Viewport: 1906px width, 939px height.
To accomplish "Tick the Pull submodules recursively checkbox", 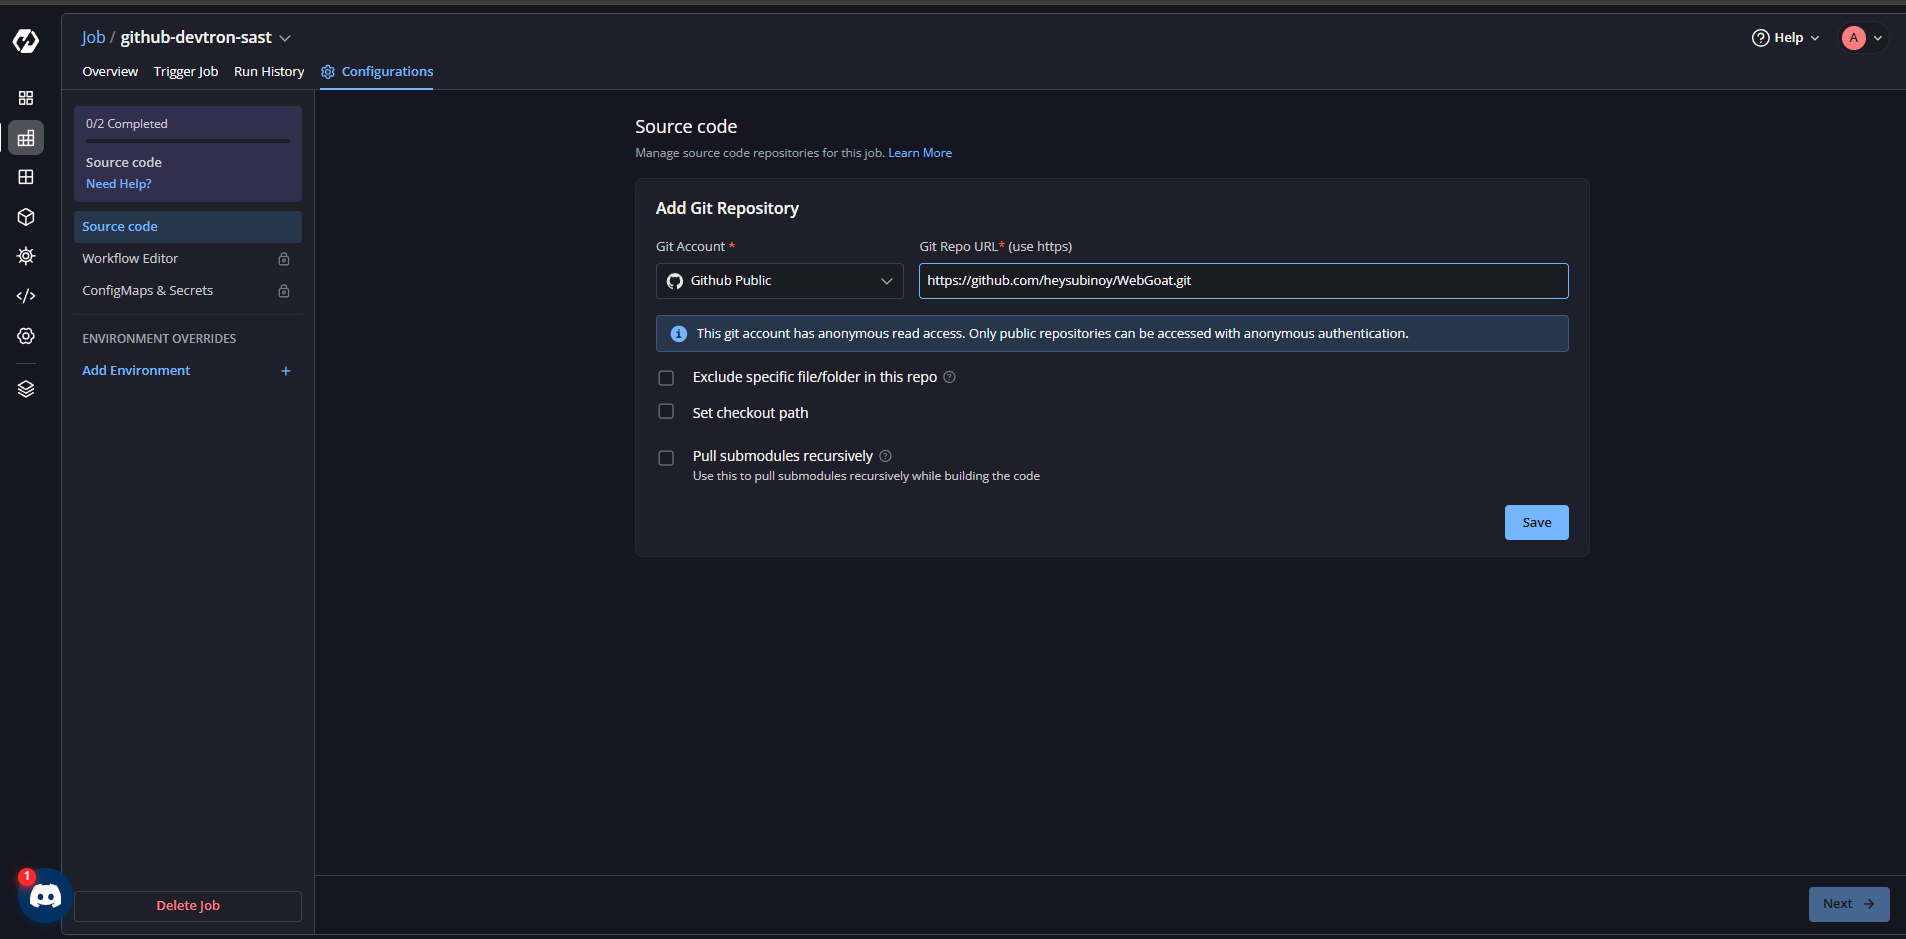I will point(666,458).
